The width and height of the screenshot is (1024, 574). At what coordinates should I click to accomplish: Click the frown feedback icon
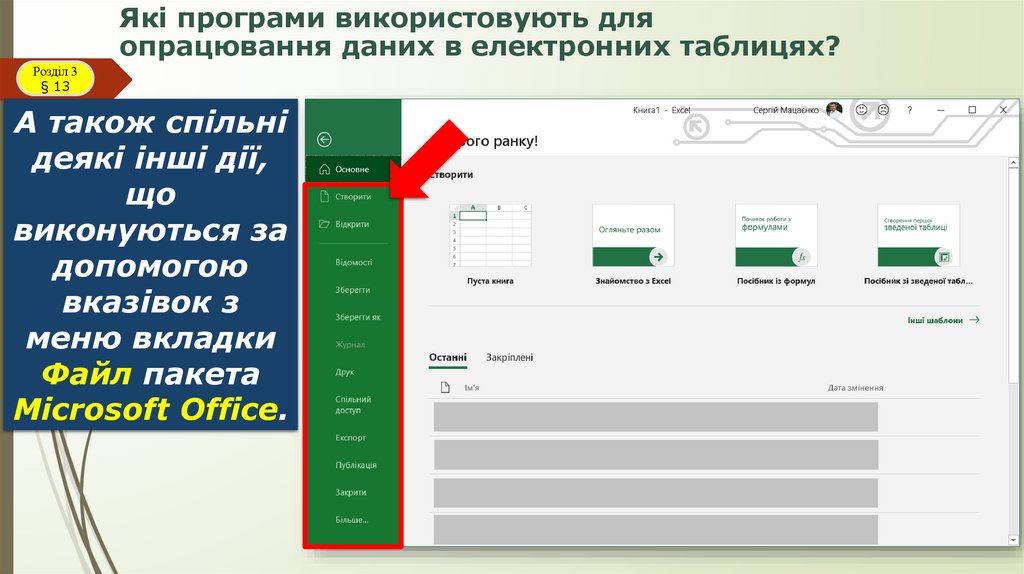click(x=883, y=110)
